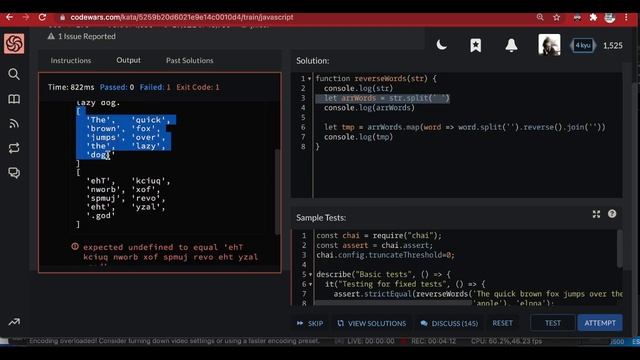Switch to the Instructions tab
640x360 pixels.
(71, 60)
